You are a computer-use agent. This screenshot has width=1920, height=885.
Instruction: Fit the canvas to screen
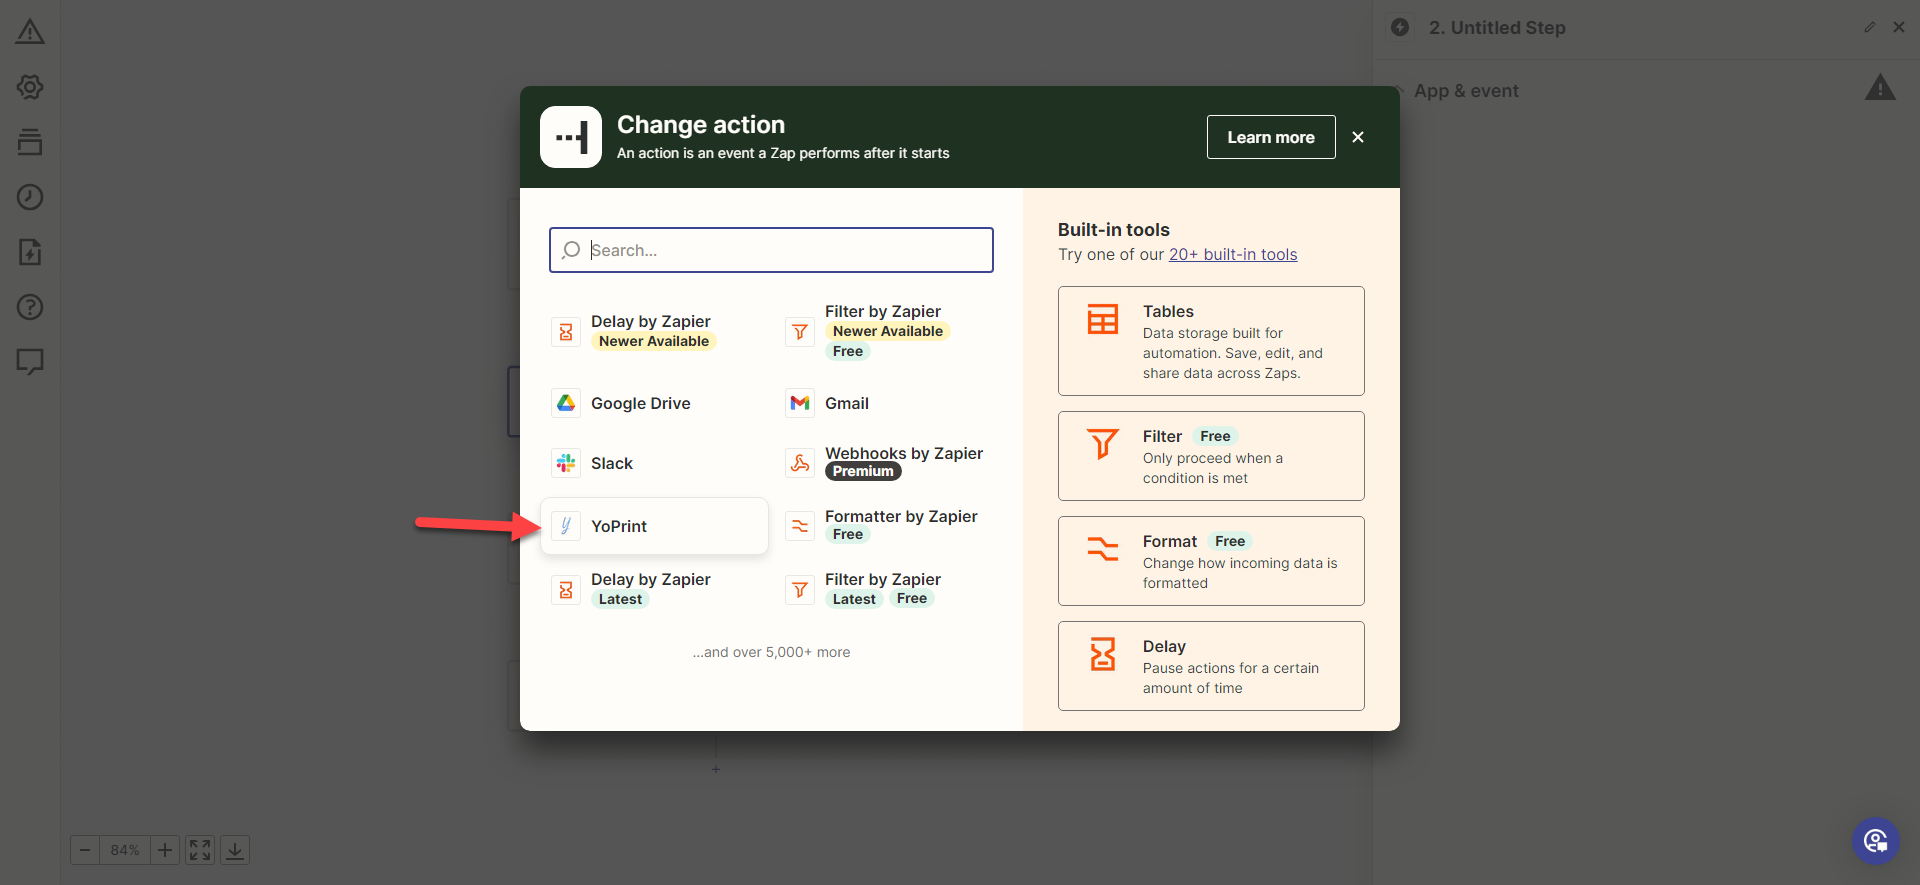click(x=200, y=850)
